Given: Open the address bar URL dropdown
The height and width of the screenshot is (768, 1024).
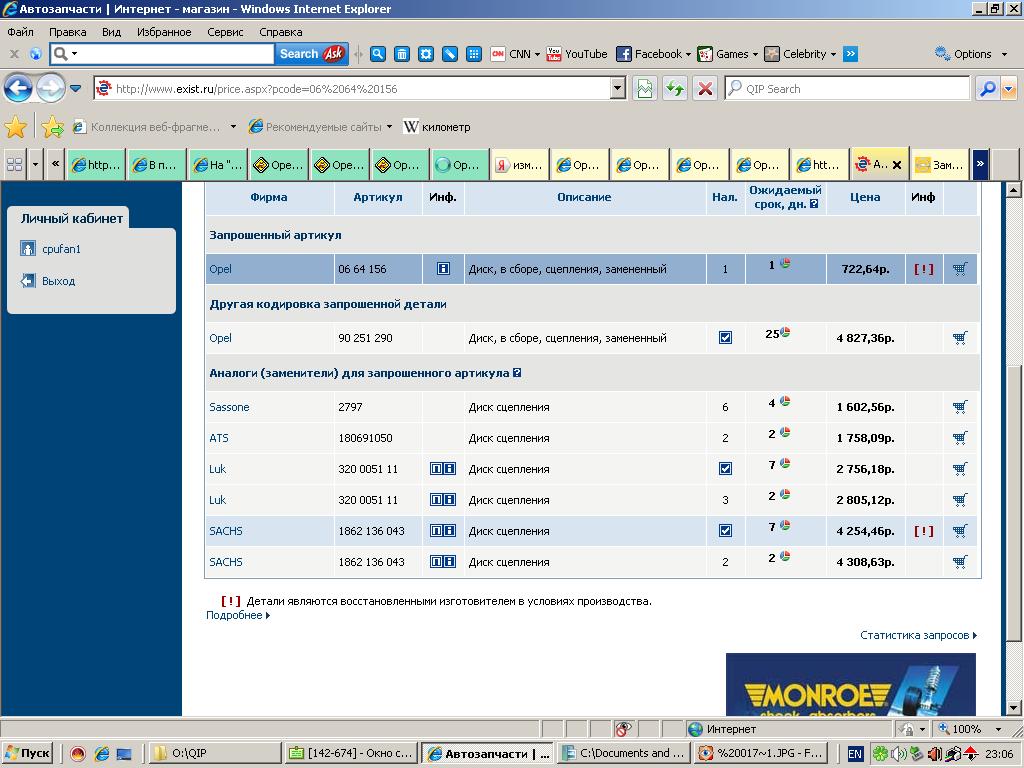Looking at the screenshot, I should pos(617,89).
